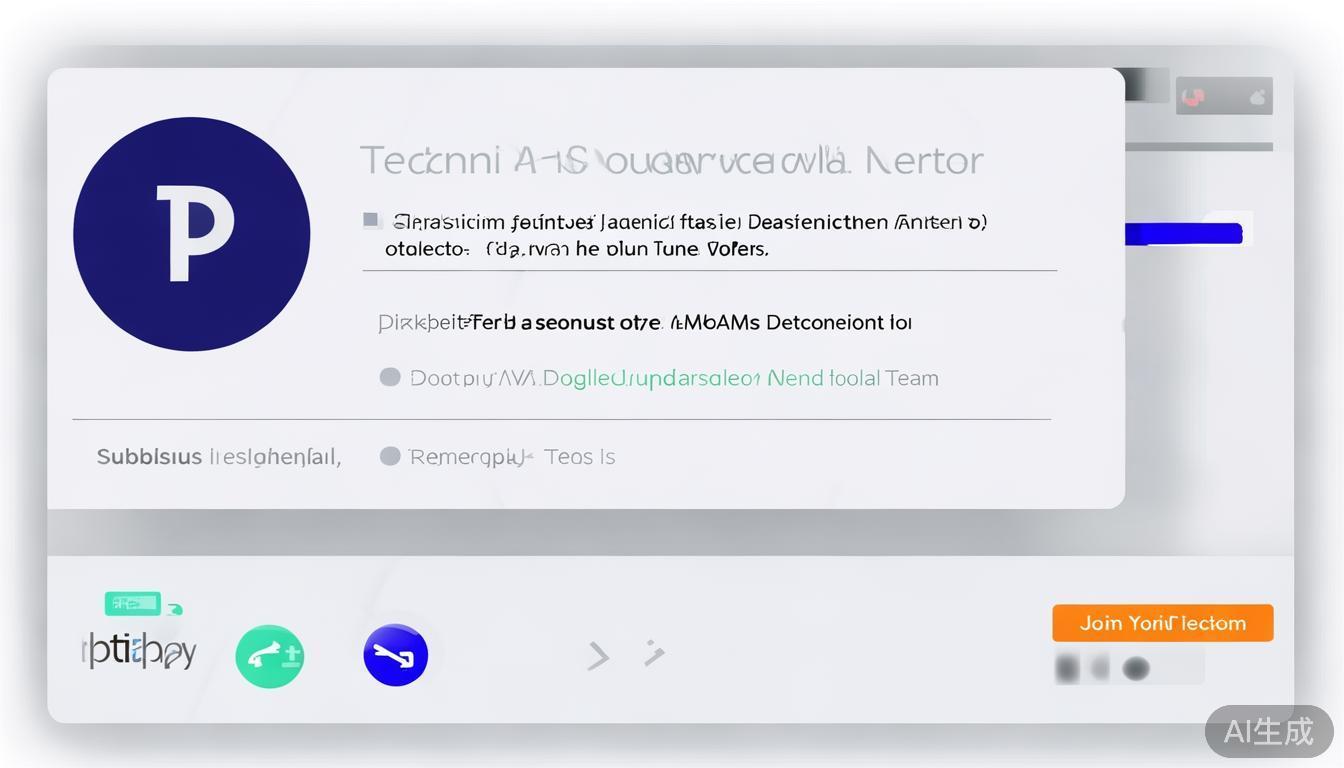Open the dark gradient tab behind the card

point(1146,85)
